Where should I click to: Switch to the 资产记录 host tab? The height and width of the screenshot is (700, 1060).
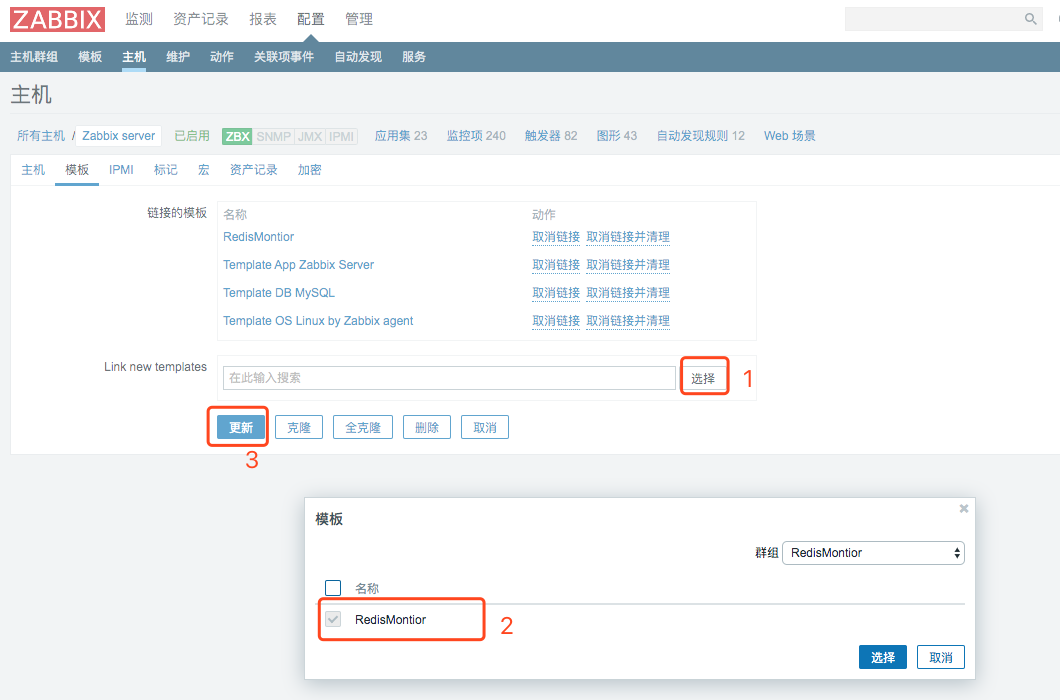tap(254, 170)
